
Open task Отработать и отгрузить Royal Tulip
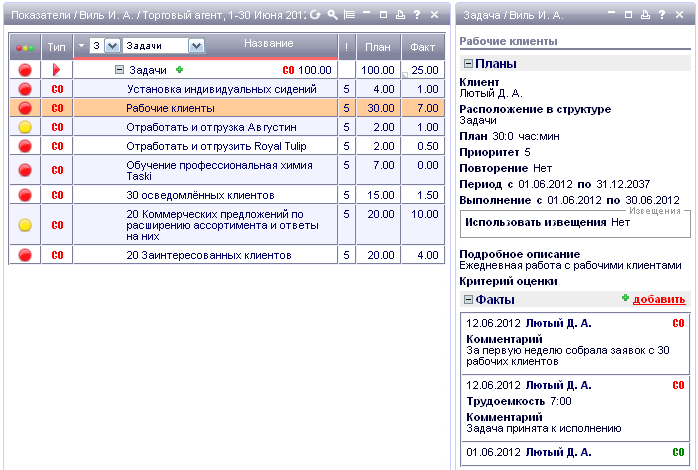pos(216,146)
